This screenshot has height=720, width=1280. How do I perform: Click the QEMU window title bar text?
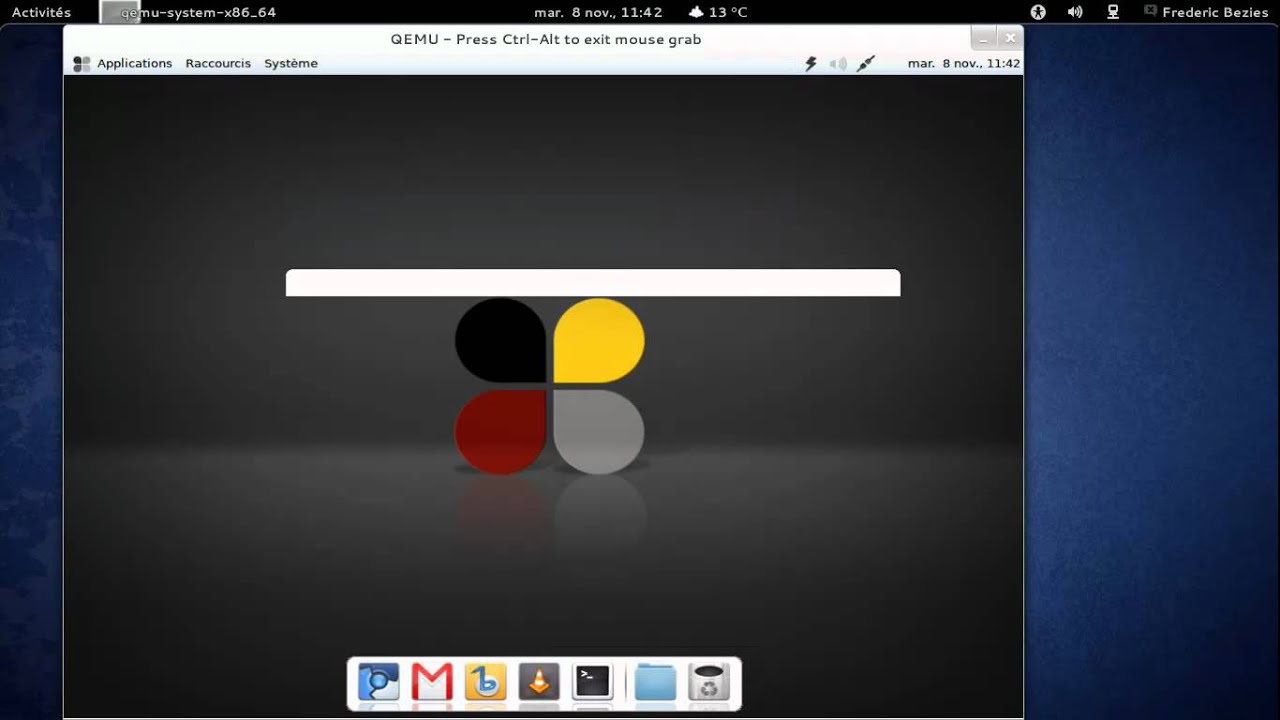tap(546, 39)
